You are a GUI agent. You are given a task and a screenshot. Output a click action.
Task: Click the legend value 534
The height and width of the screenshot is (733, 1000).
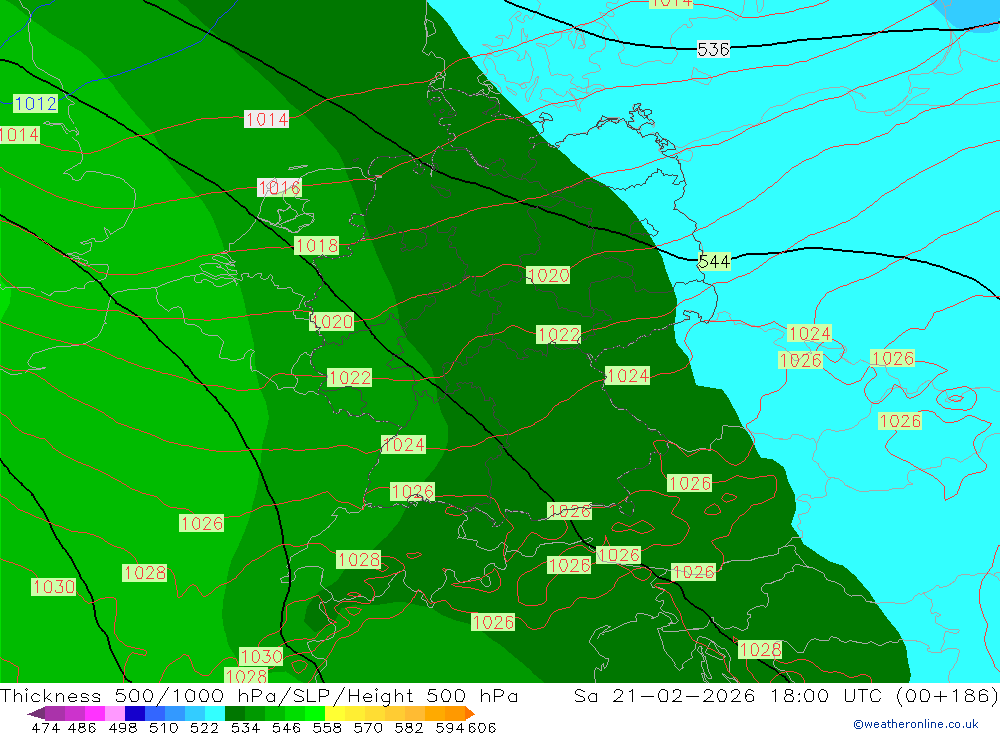pos(246,727)
